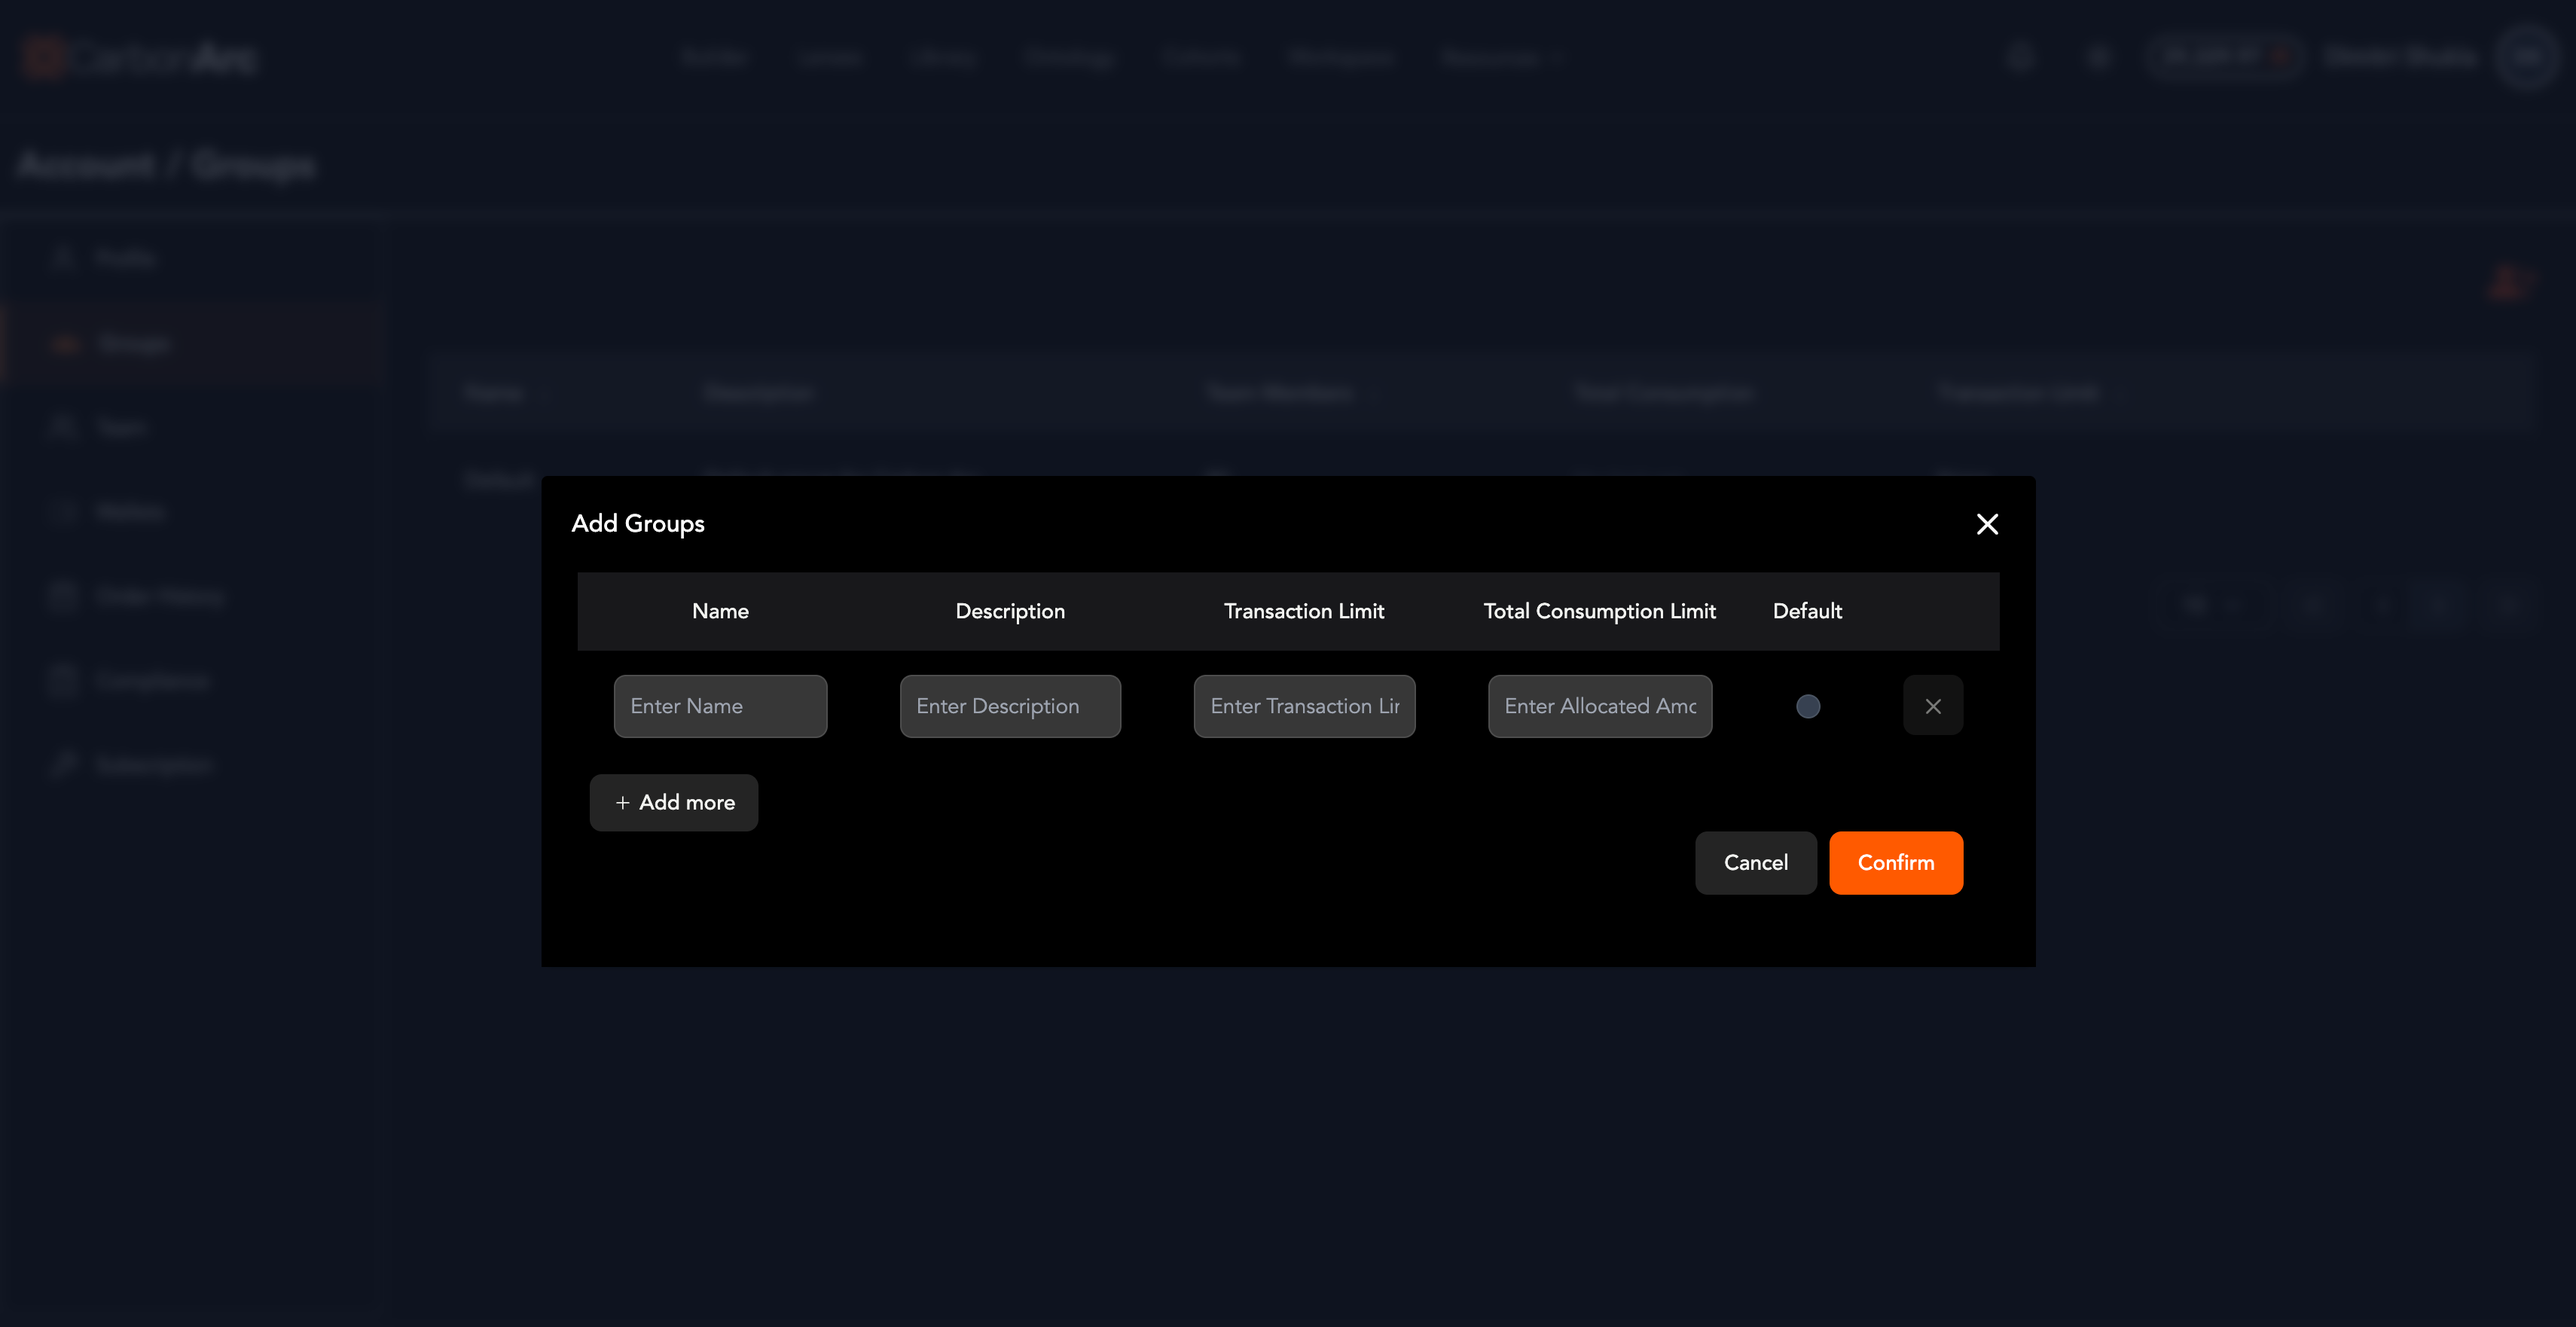This screenshot has width=2576, height=1327.
Task: Click the Default column header
Action: (x=1806, y=611)
